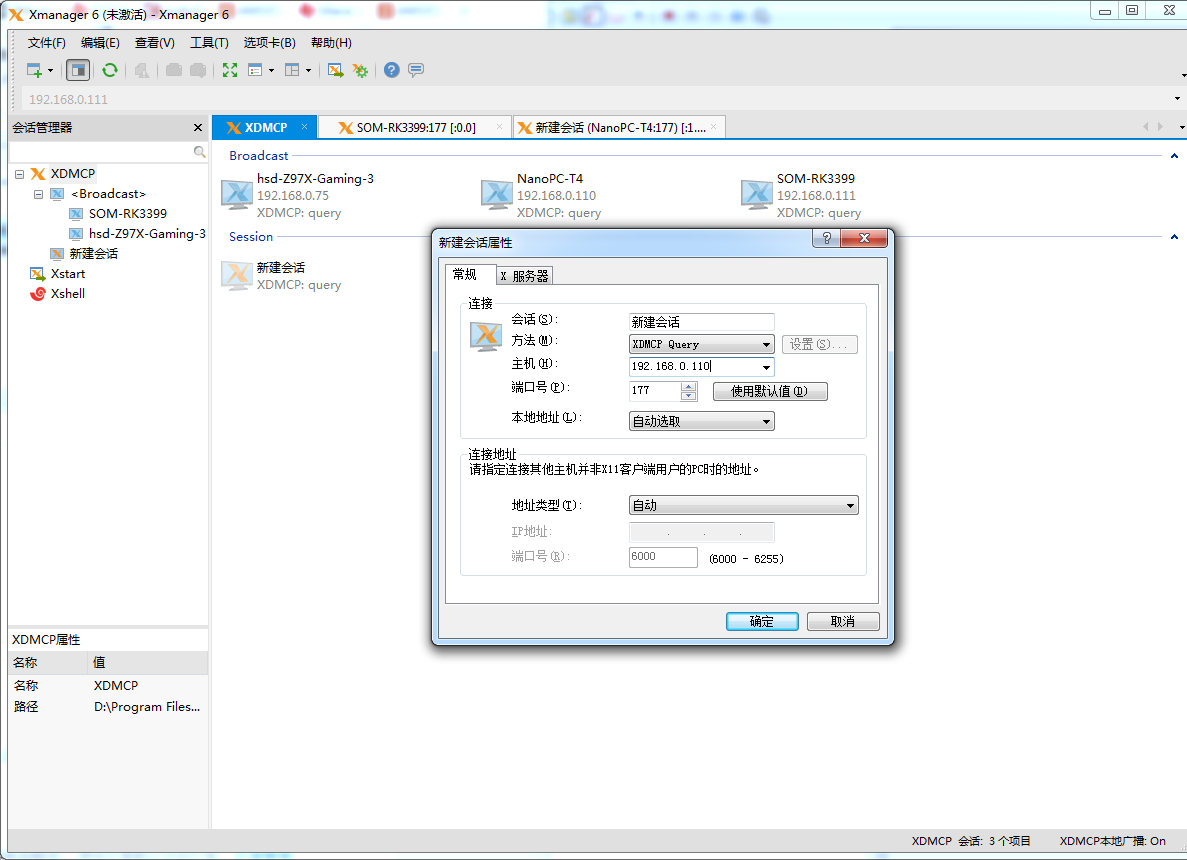Viewport: 1187px width, 860px height.
Task: Open the 方法 XDMCP Query dropdown
Action: tap(766, 343)
